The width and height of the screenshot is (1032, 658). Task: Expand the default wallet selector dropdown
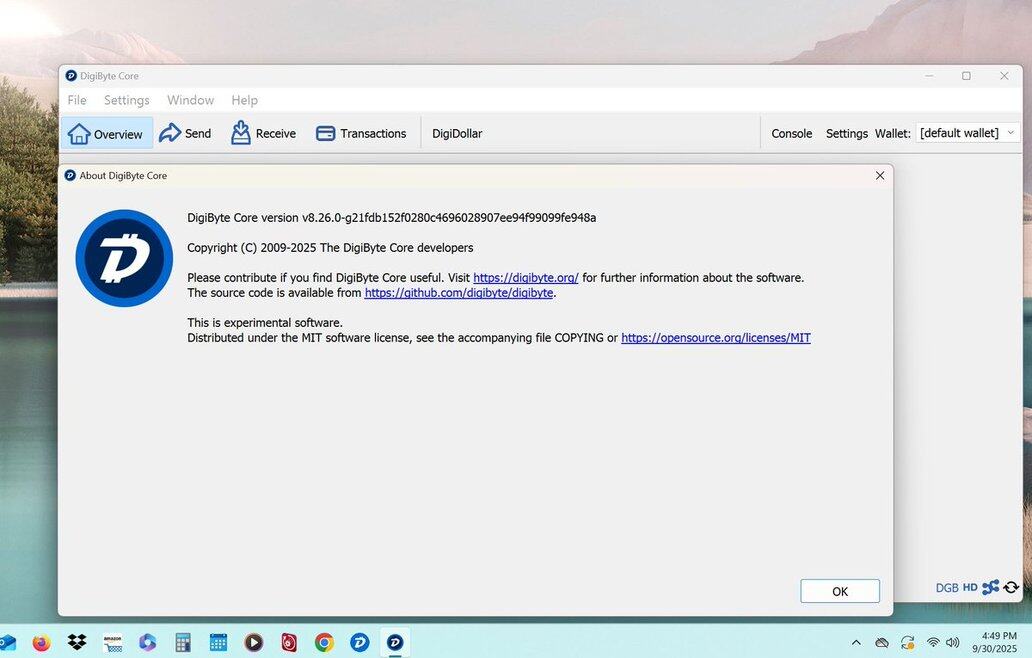click(967, 133)
